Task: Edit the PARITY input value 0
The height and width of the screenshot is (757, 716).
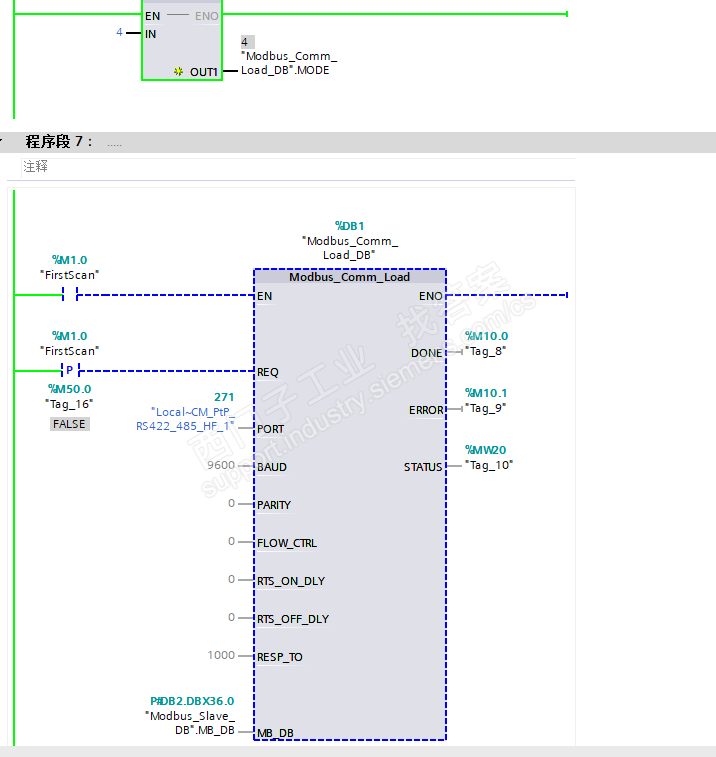Action: click(232, 503)
